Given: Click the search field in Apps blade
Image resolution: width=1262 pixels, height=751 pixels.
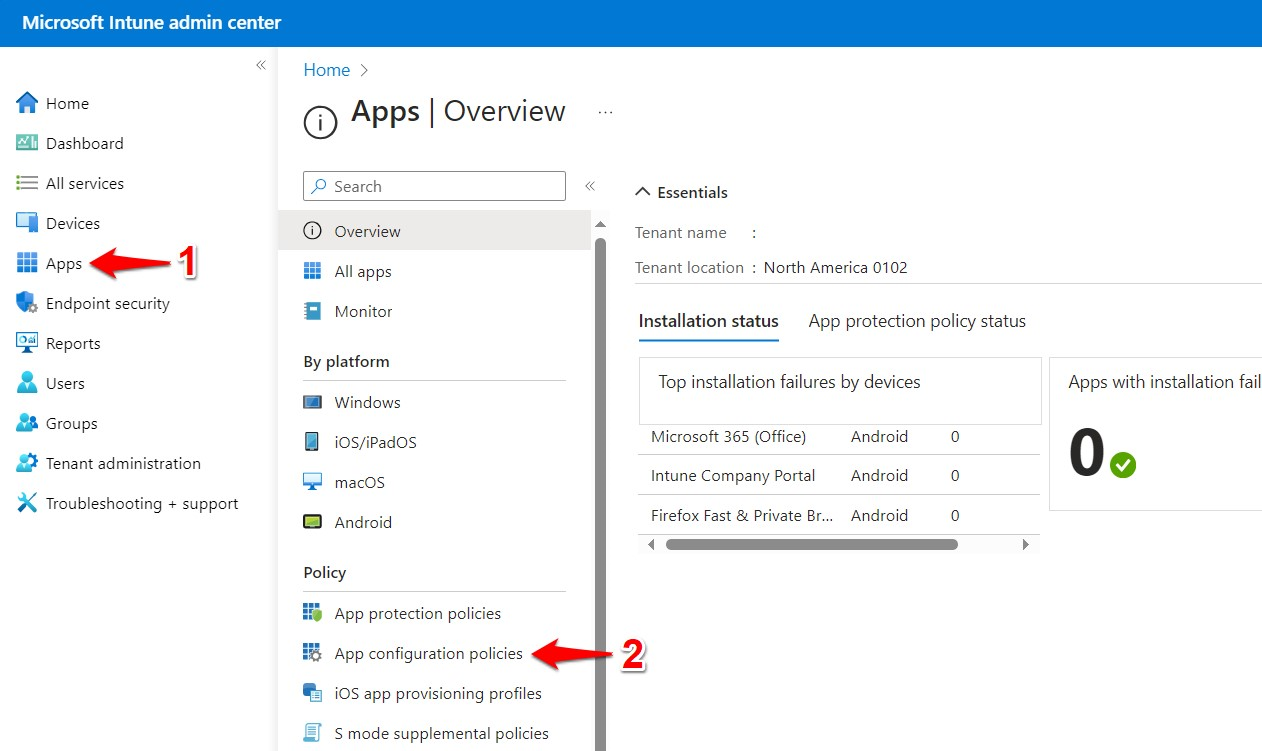Looking at the screenshot, I should point(433,186).
